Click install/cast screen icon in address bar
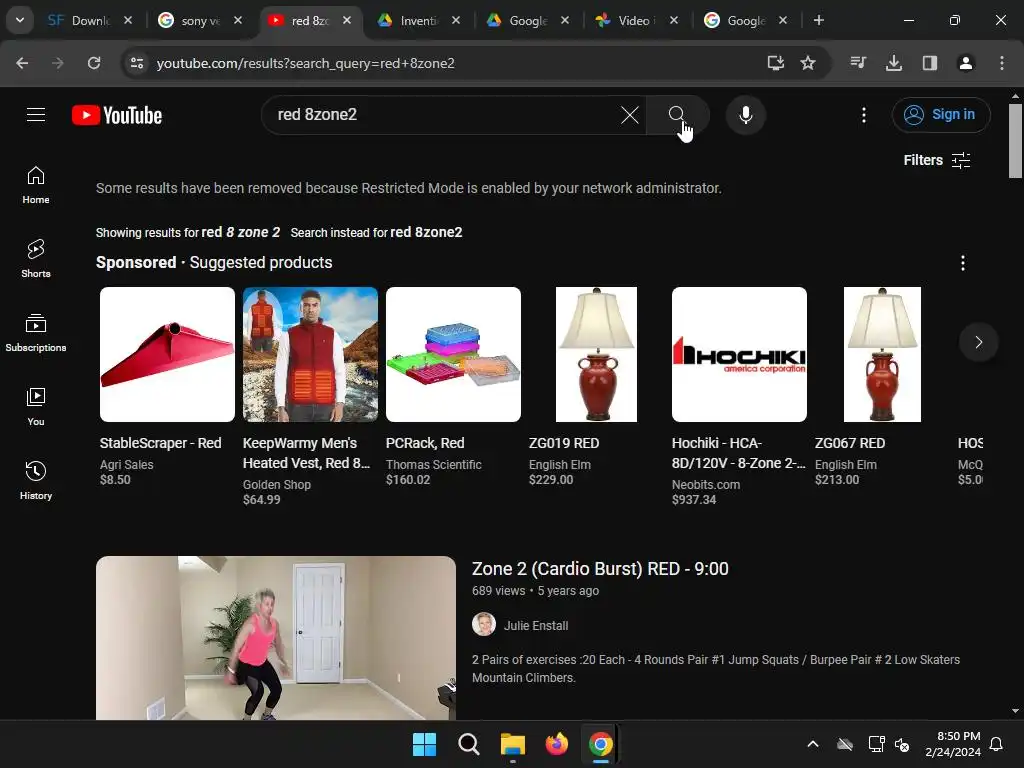This screenshot has width=1024, height=768. (775, 63)
